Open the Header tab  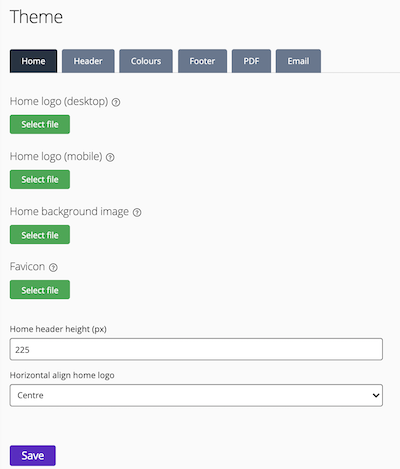(88, 61)
